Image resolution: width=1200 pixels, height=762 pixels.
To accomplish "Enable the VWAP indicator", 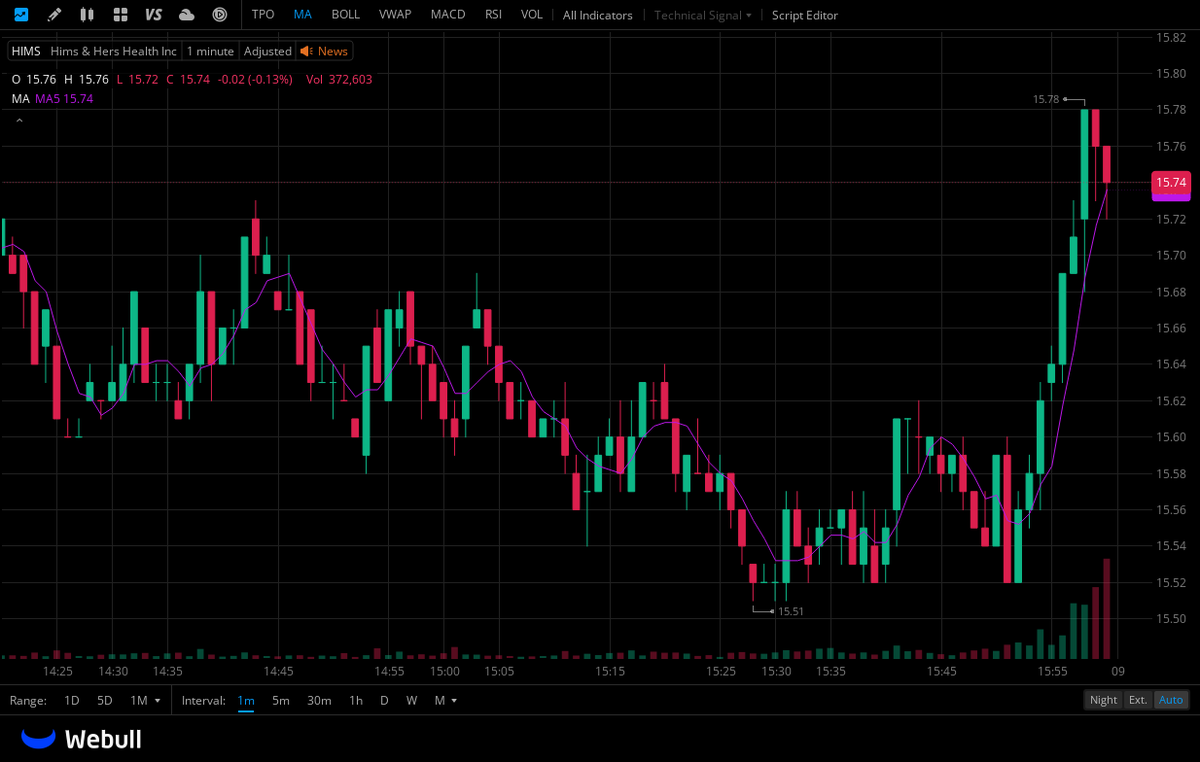I will [x=395, y=15].
